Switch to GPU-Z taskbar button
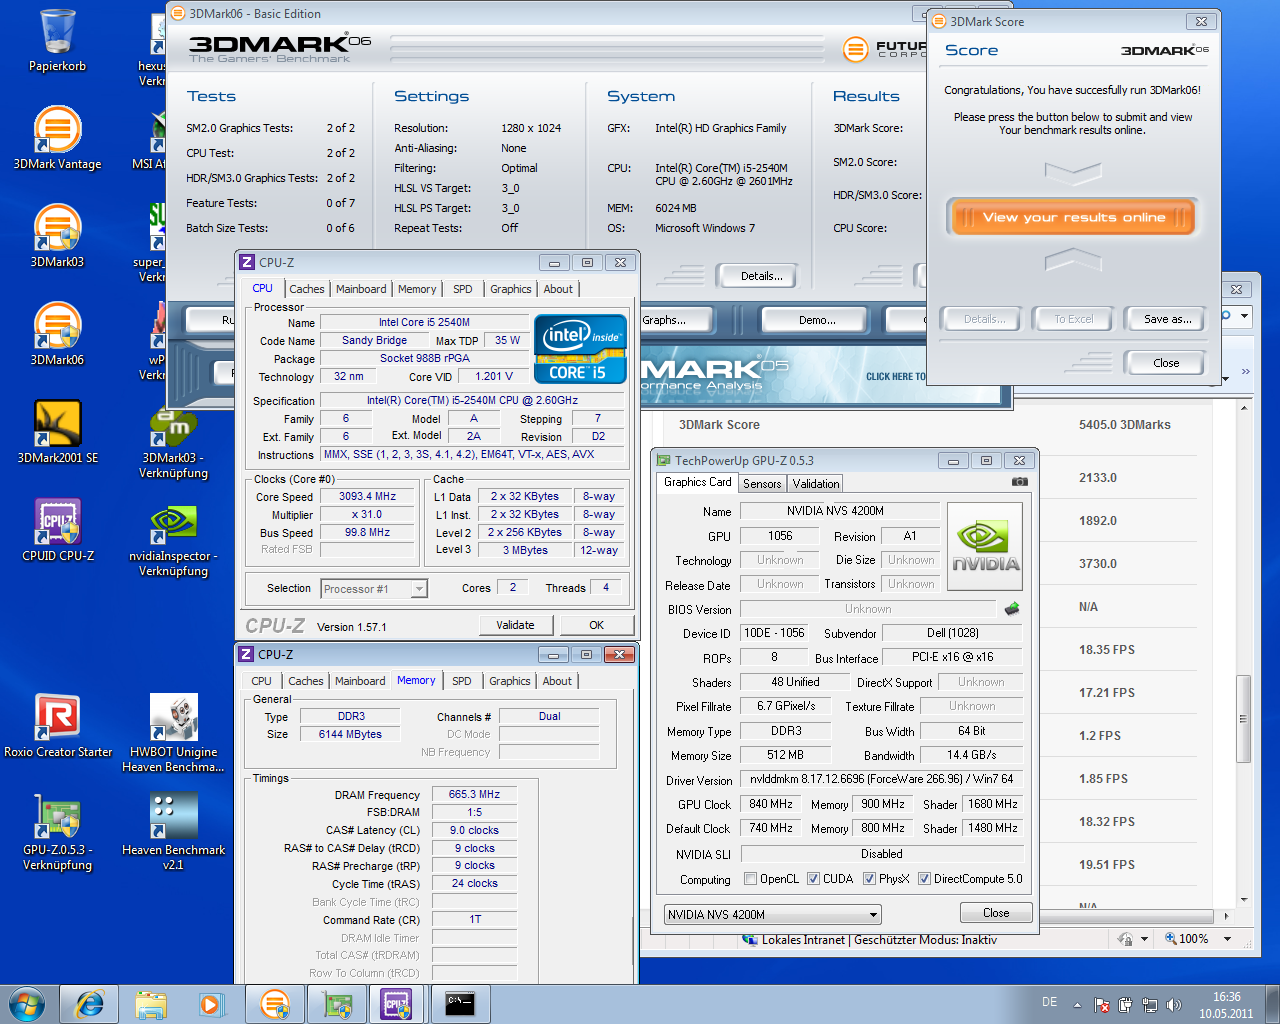Image resolution: width=1280 pixels, height=1024 pixels. 337,1004
